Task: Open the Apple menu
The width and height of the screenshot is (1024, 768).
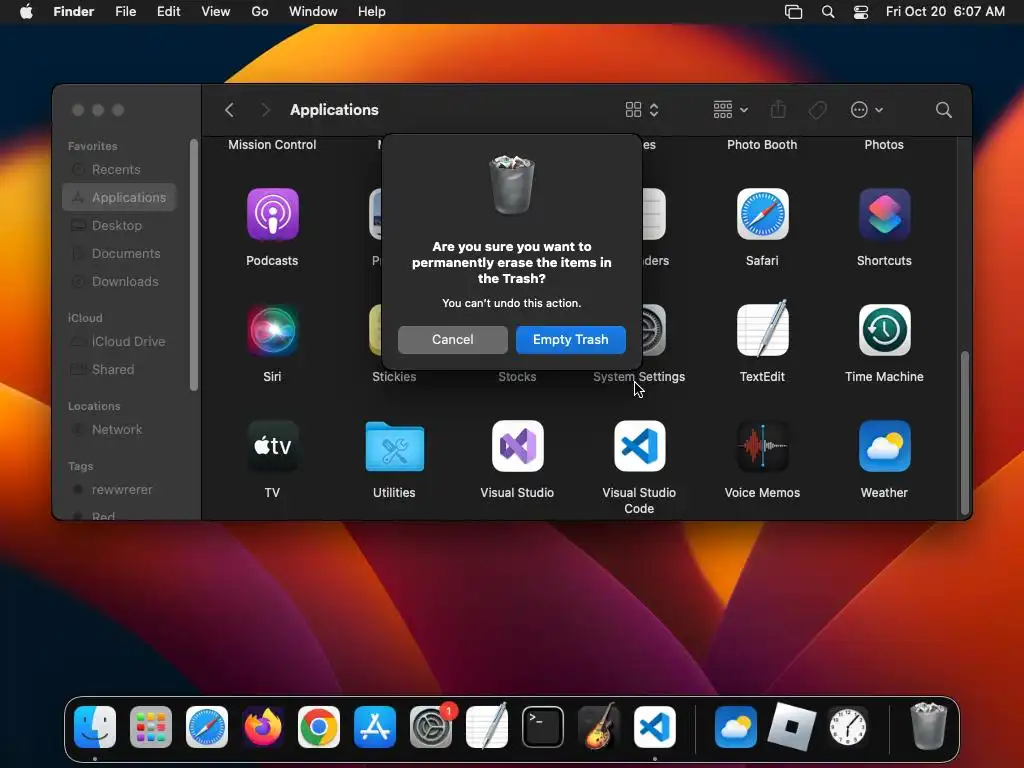Action: 26,12
